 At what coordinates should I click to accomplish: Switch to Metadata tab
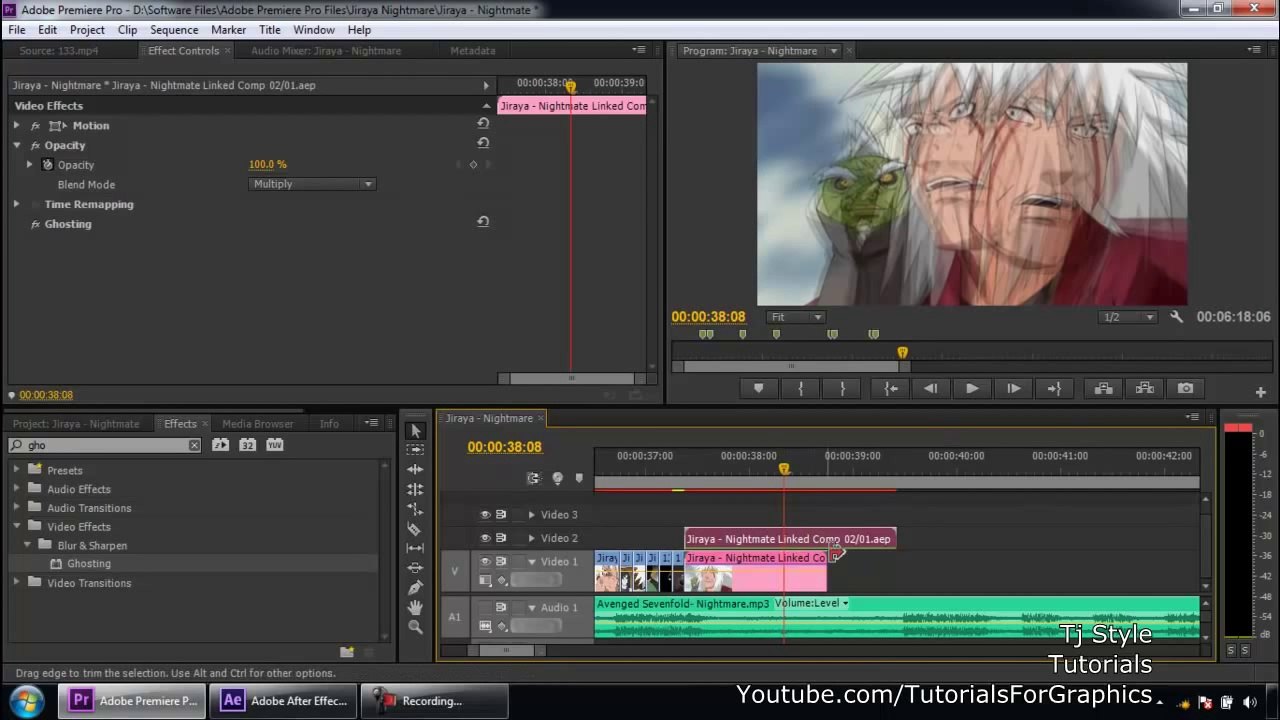click(x=473, y=51)
